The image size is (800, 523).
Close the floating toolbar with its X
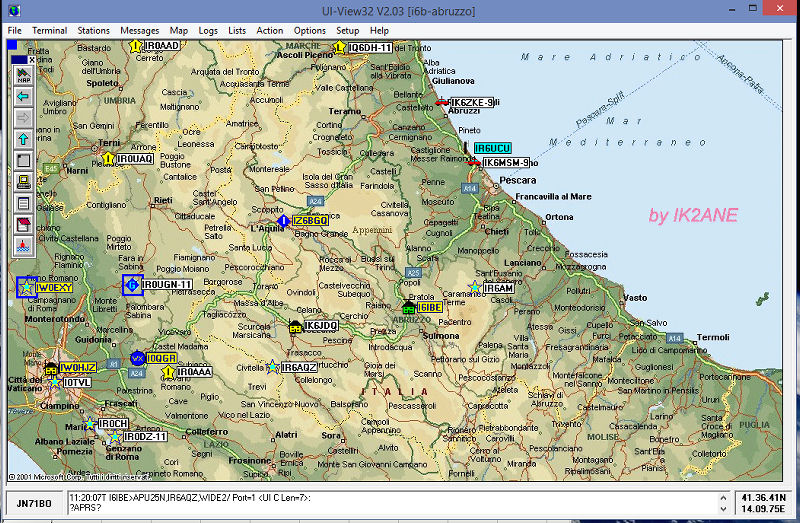pos(32,60)
